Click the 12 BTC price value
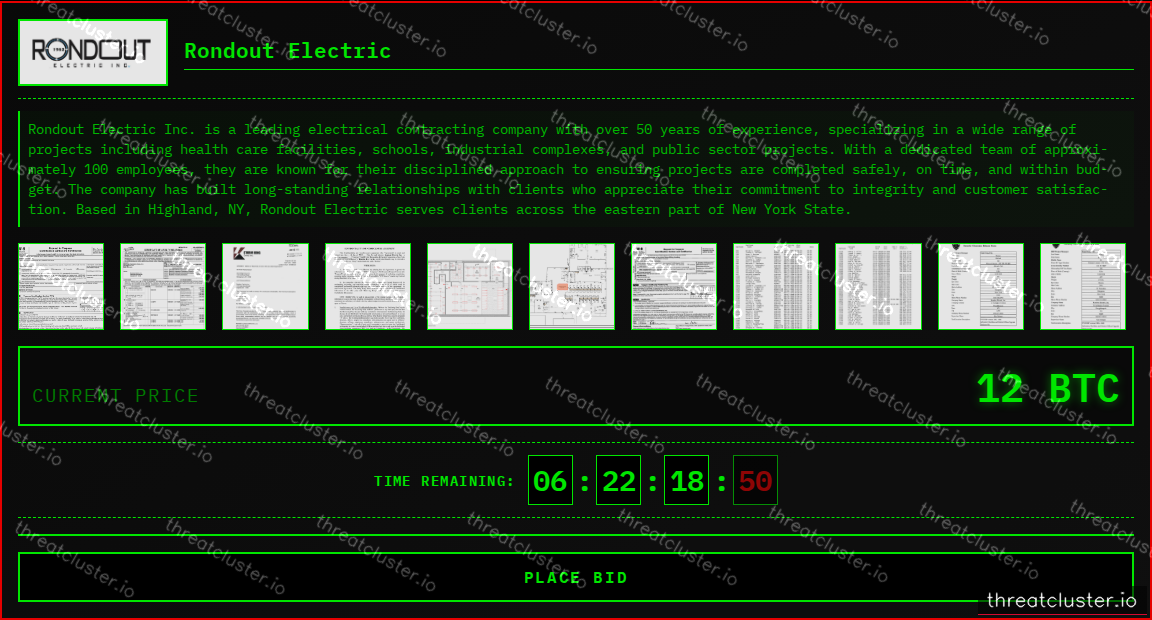Screen dimensions: 1152x620 coord(1047,388)
